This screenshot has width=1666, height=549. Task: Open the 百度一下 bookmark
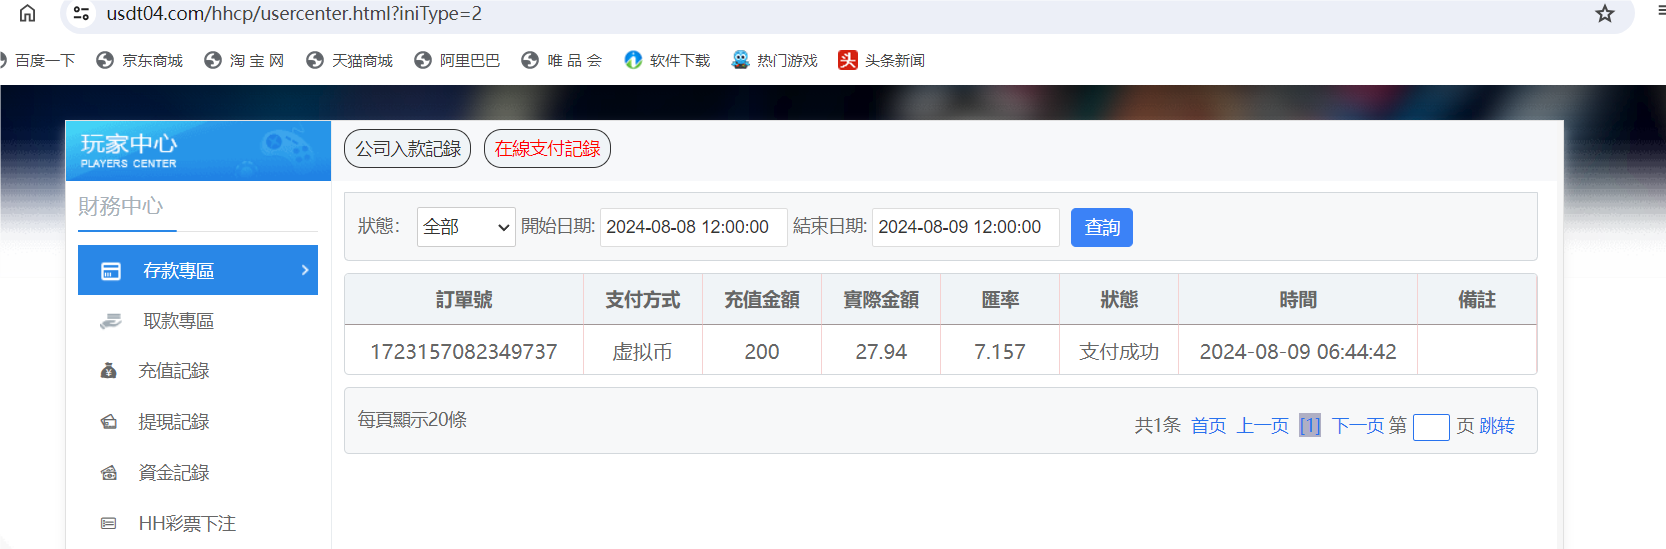pos(38,60)
